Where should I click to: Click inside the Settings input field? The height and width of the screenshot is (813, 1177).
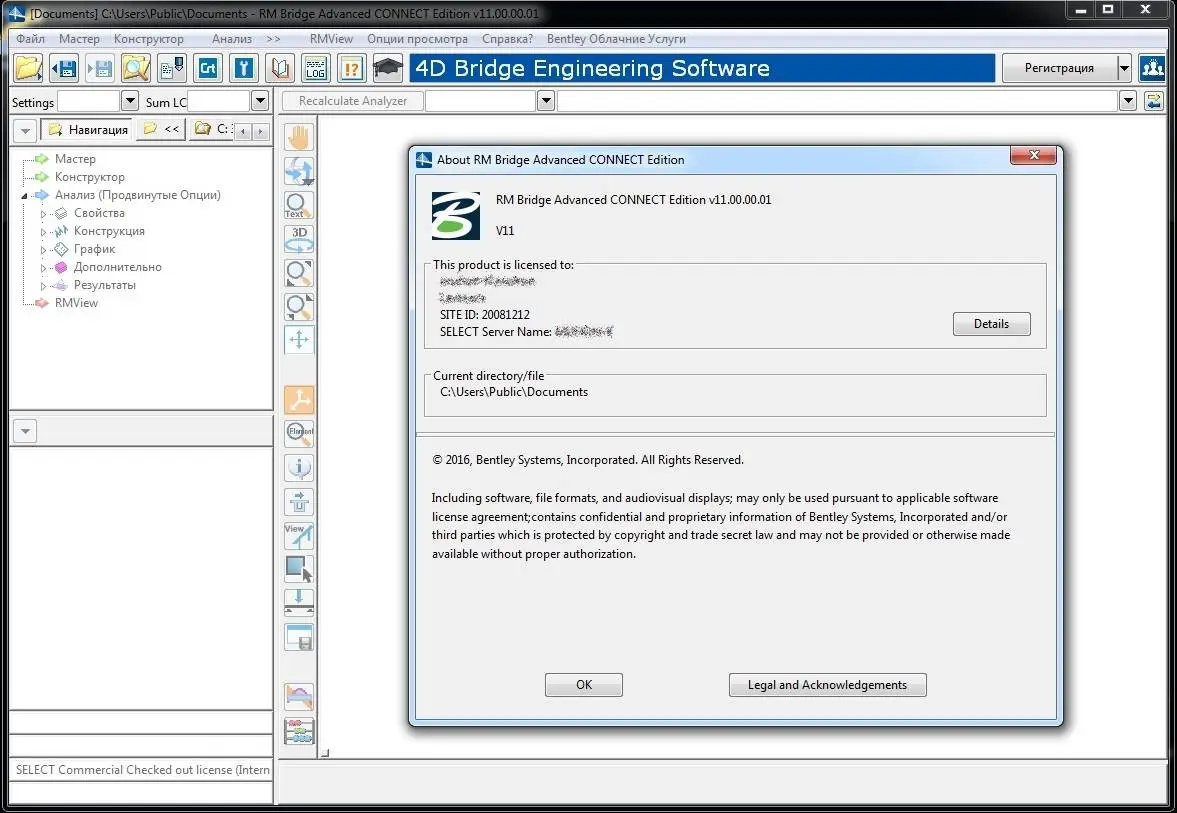[89, 101]
